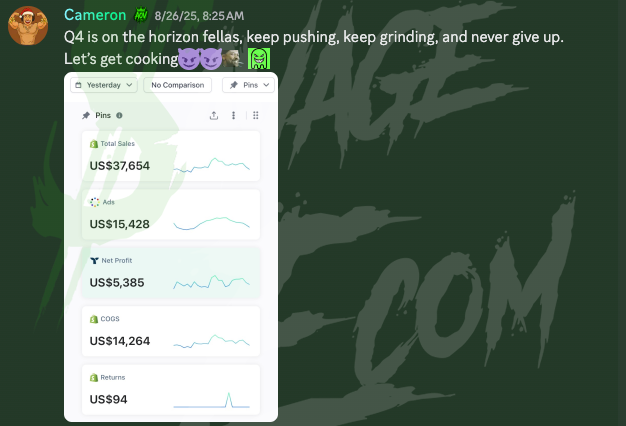The width and height of the screenshot is (626, 426).
Task: Open the Total Sales US$37,654 card
Action: 171,155
